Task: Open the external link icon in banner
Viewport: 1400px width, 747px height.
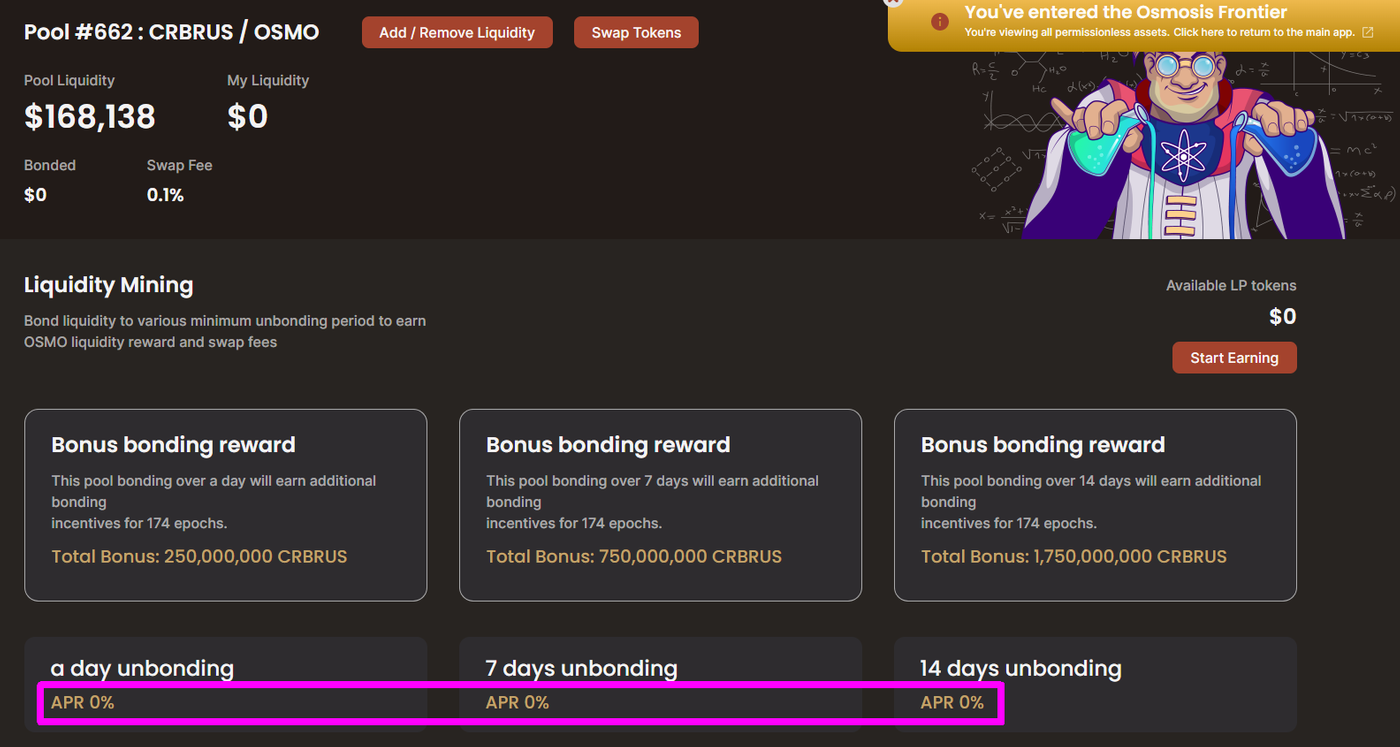Action: pyautogui.click(x=1368, y=32)
